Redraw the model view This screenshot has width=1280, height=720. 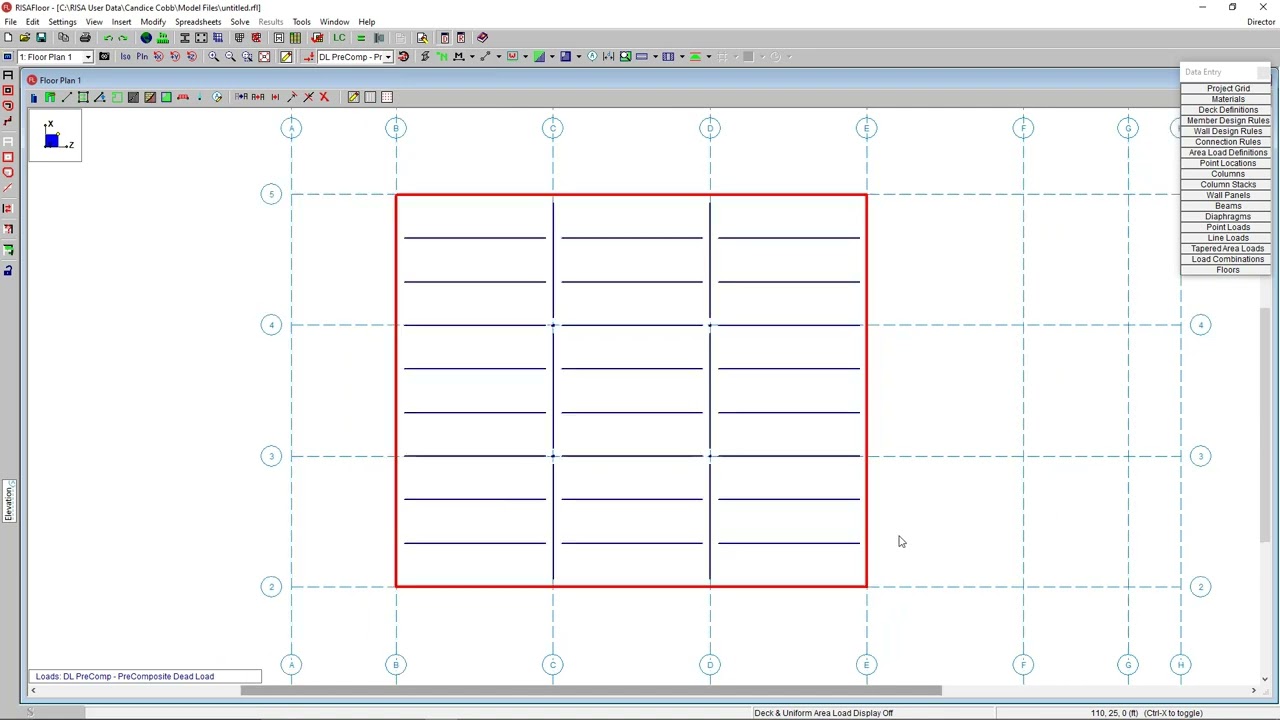pyautogui.click(x=403, y=57)
